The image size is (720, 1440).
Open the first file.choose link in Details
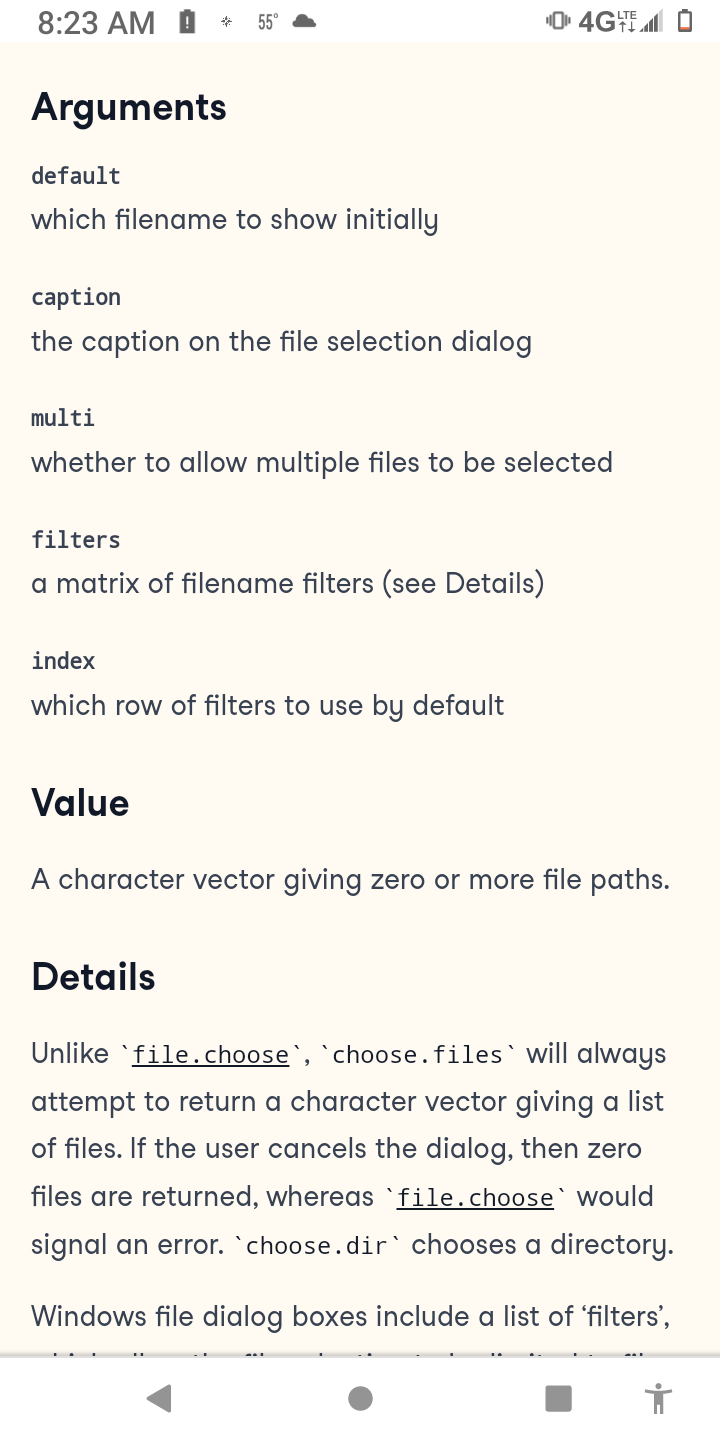pyautogui.click(x=211, y=1055)
